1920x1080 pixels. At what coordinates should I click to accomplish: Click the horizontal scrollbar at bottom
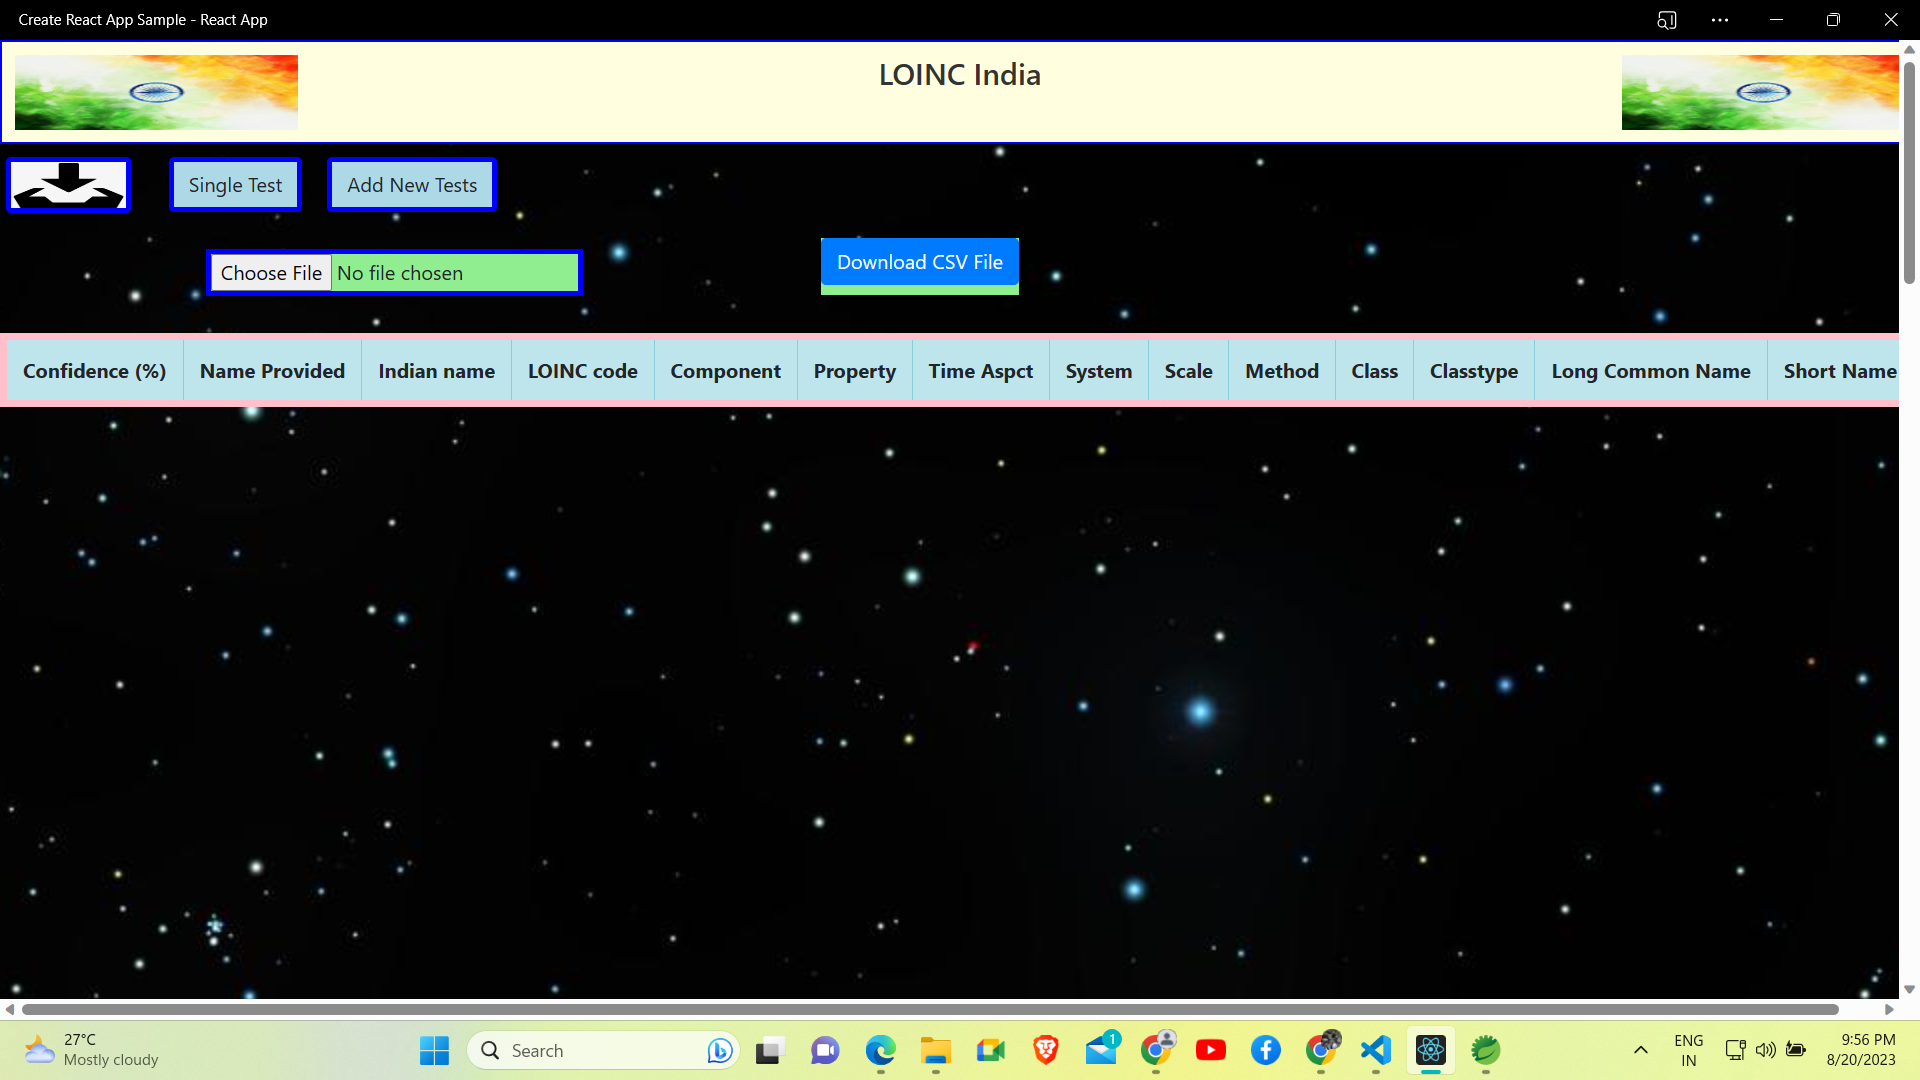pos(930,1009)
